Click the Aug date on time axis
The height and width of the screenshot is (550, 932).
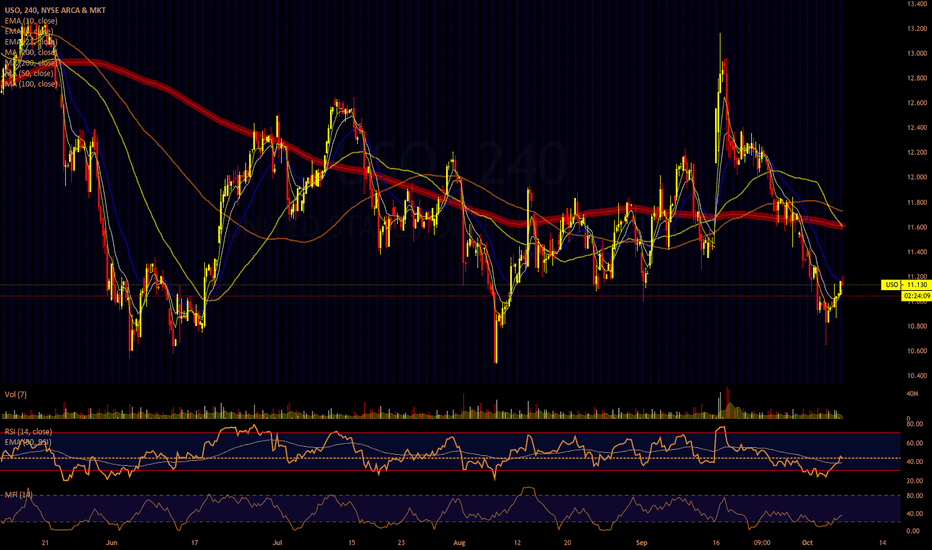tap(458, 542)
